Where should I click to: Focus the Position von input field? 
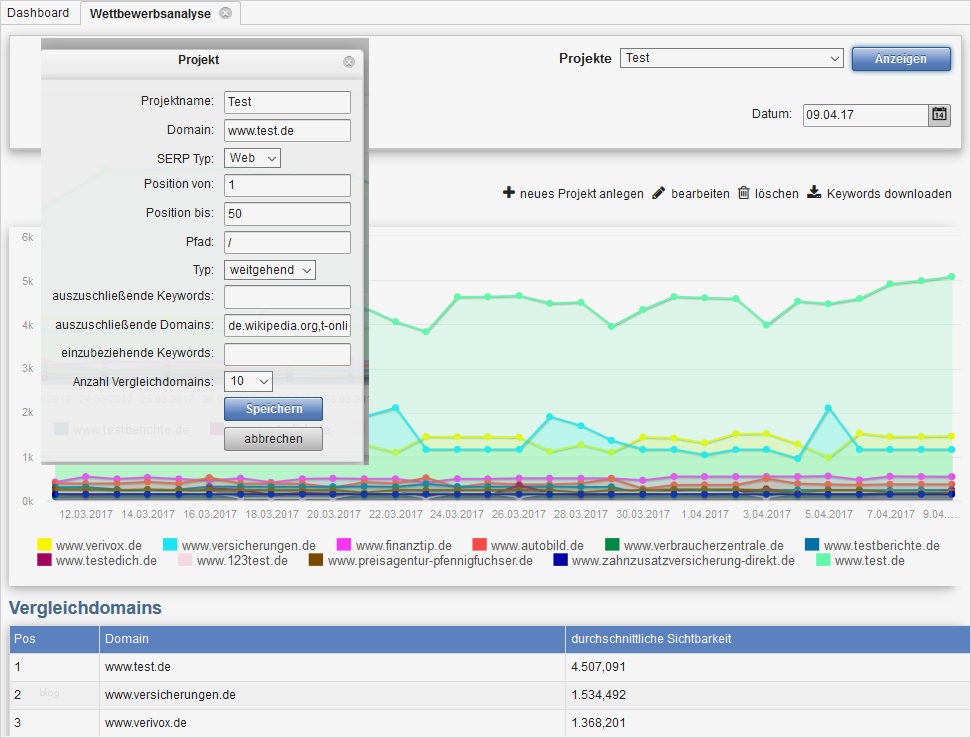point(287,185)
